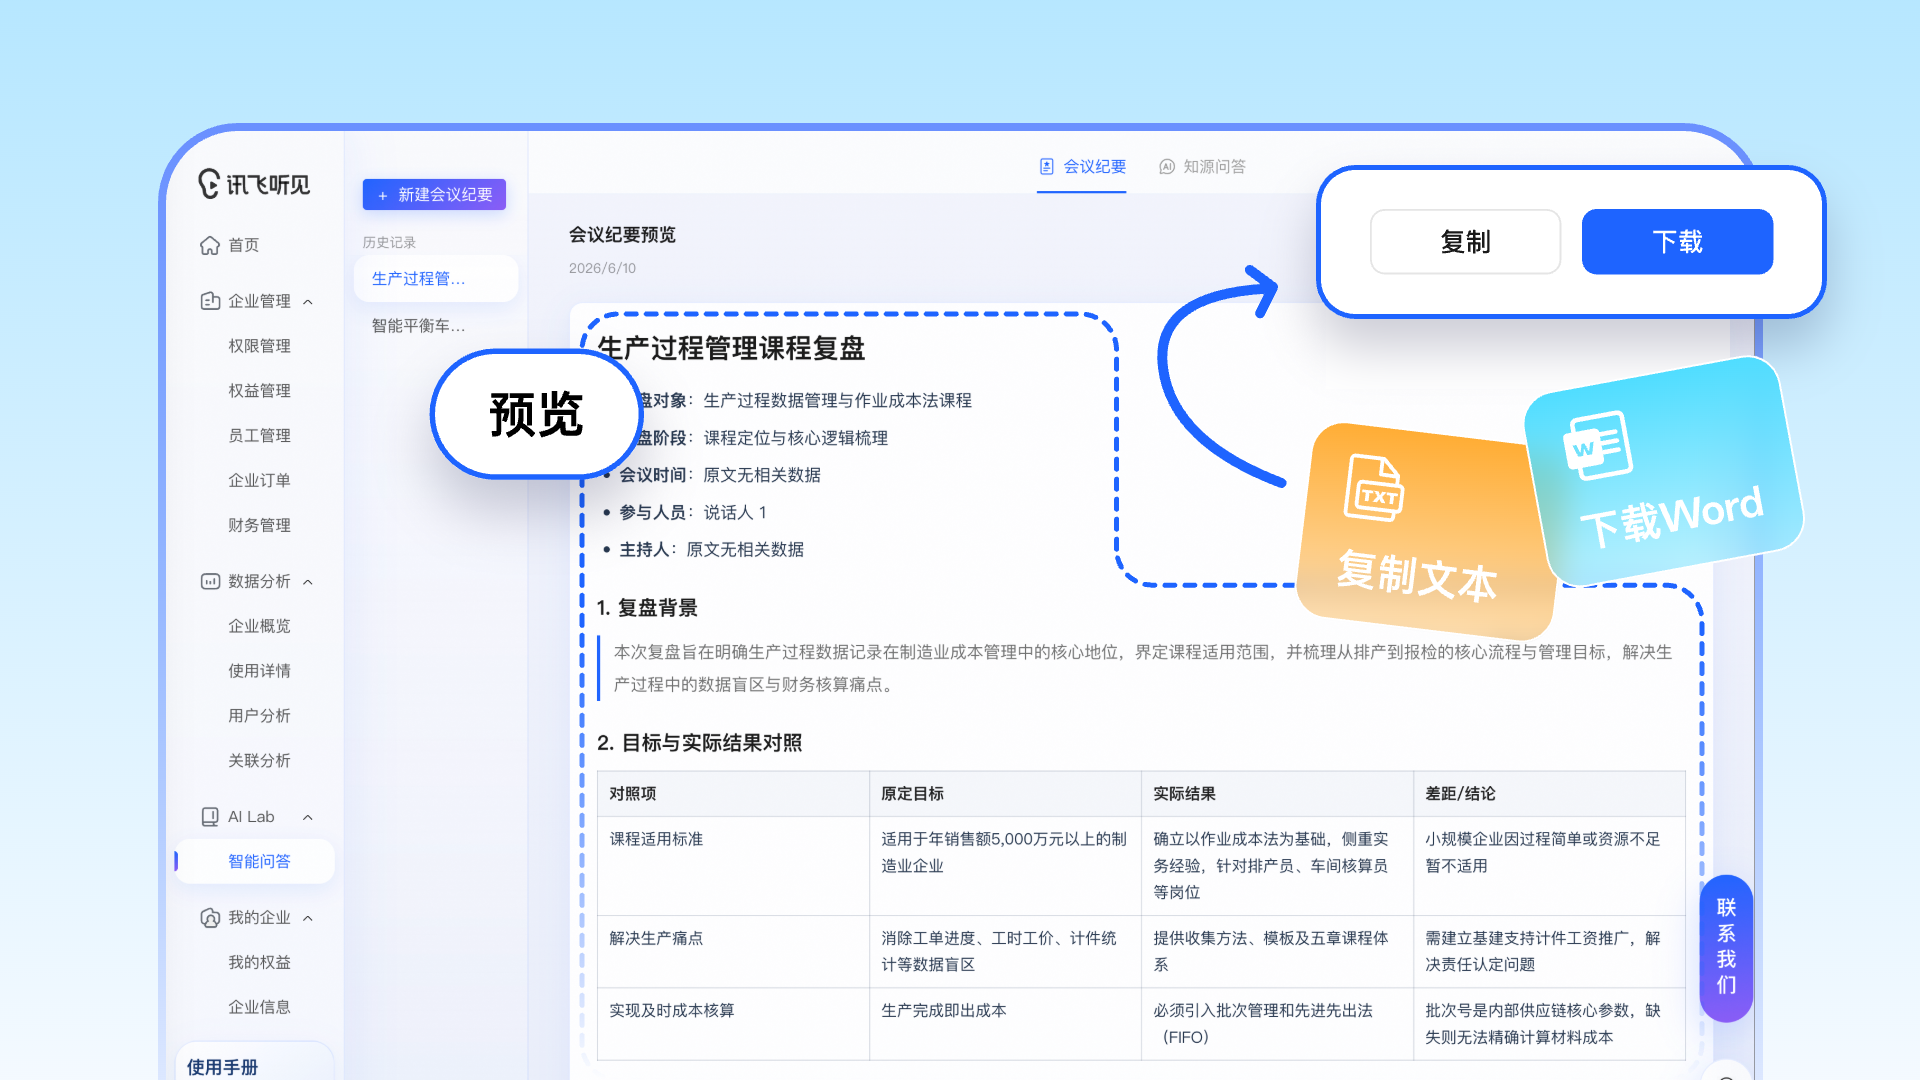Open 企业订单 in the sidebar
1920x1080 pixels.
point(259,481)
